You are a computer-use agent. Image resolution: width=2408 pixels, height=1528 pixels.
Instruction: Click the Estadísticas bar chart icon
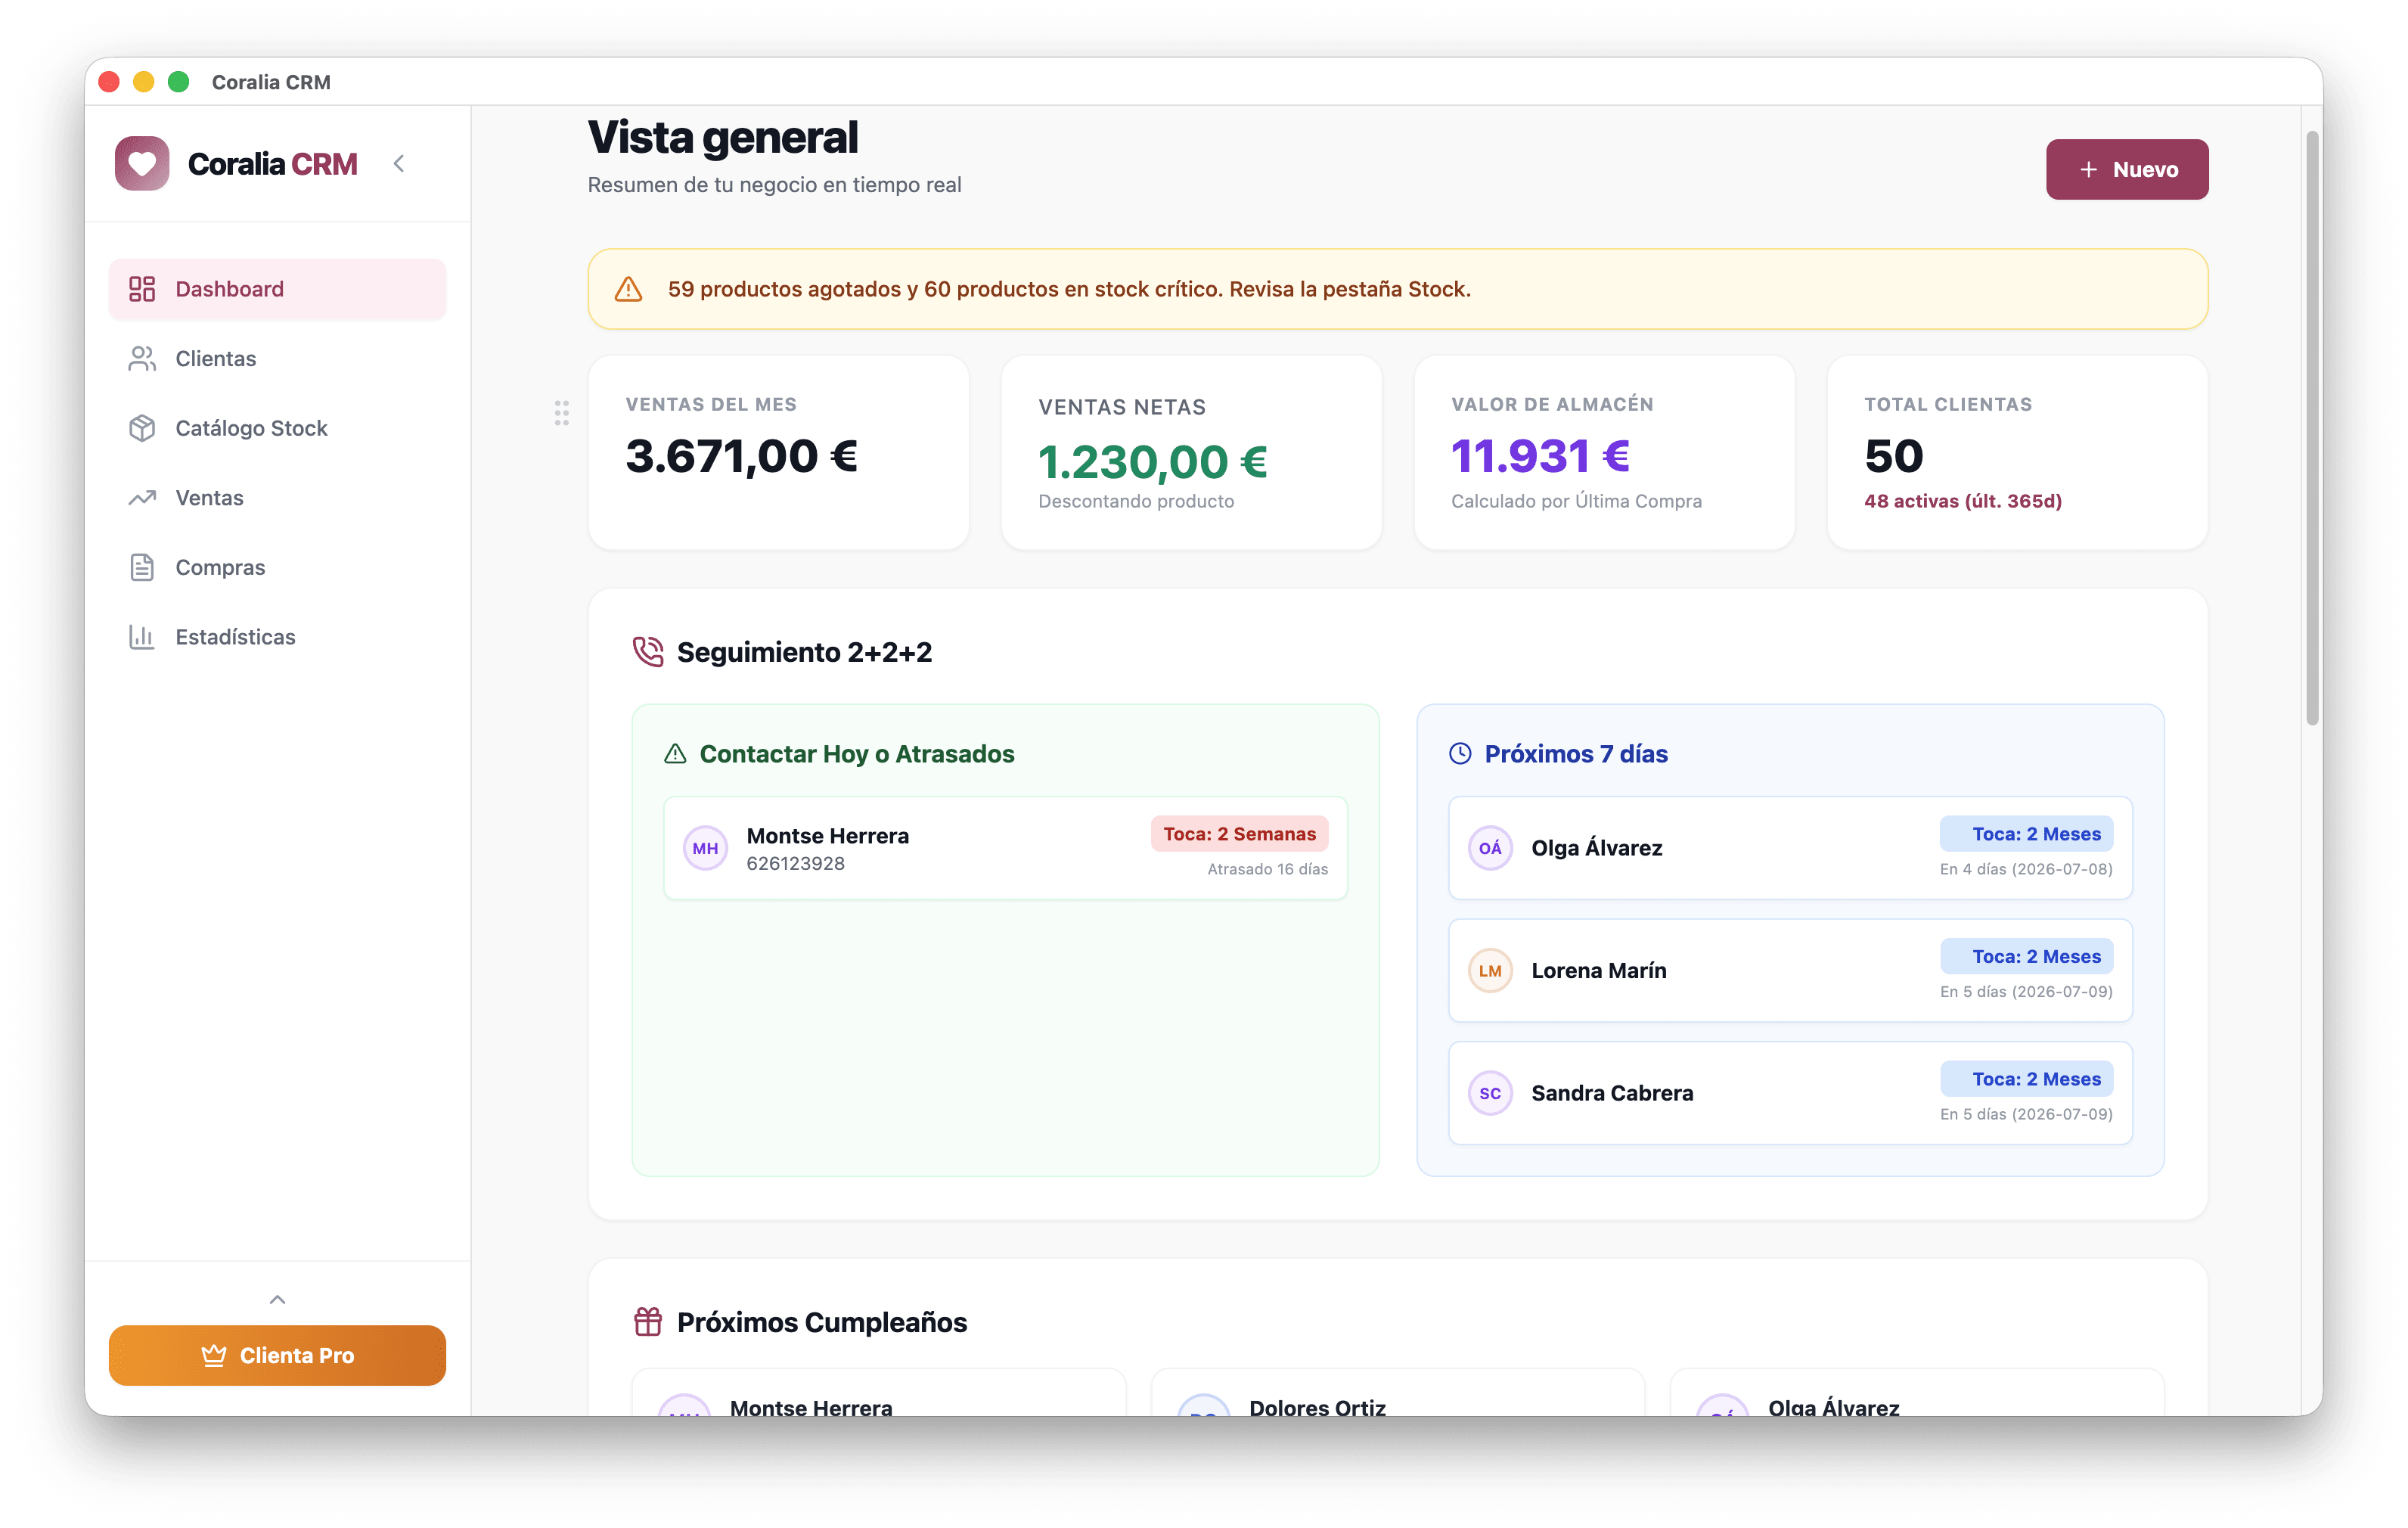tap(142, 637)
